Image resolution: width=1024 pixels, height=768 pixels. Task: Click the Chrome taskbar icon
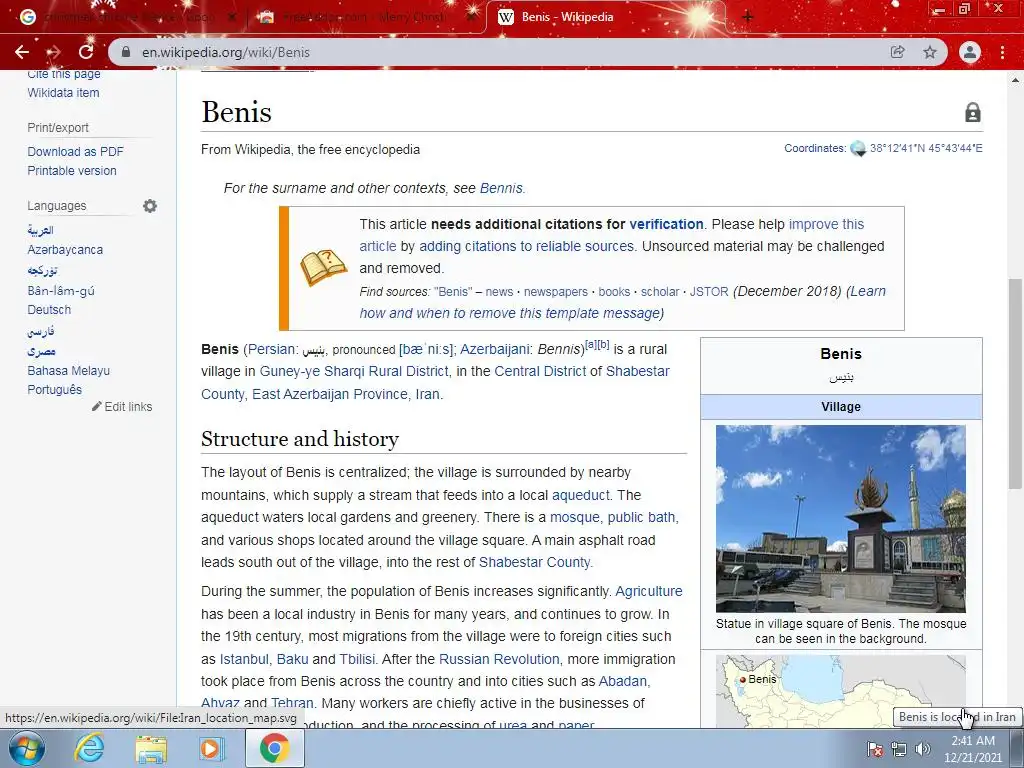274,748
